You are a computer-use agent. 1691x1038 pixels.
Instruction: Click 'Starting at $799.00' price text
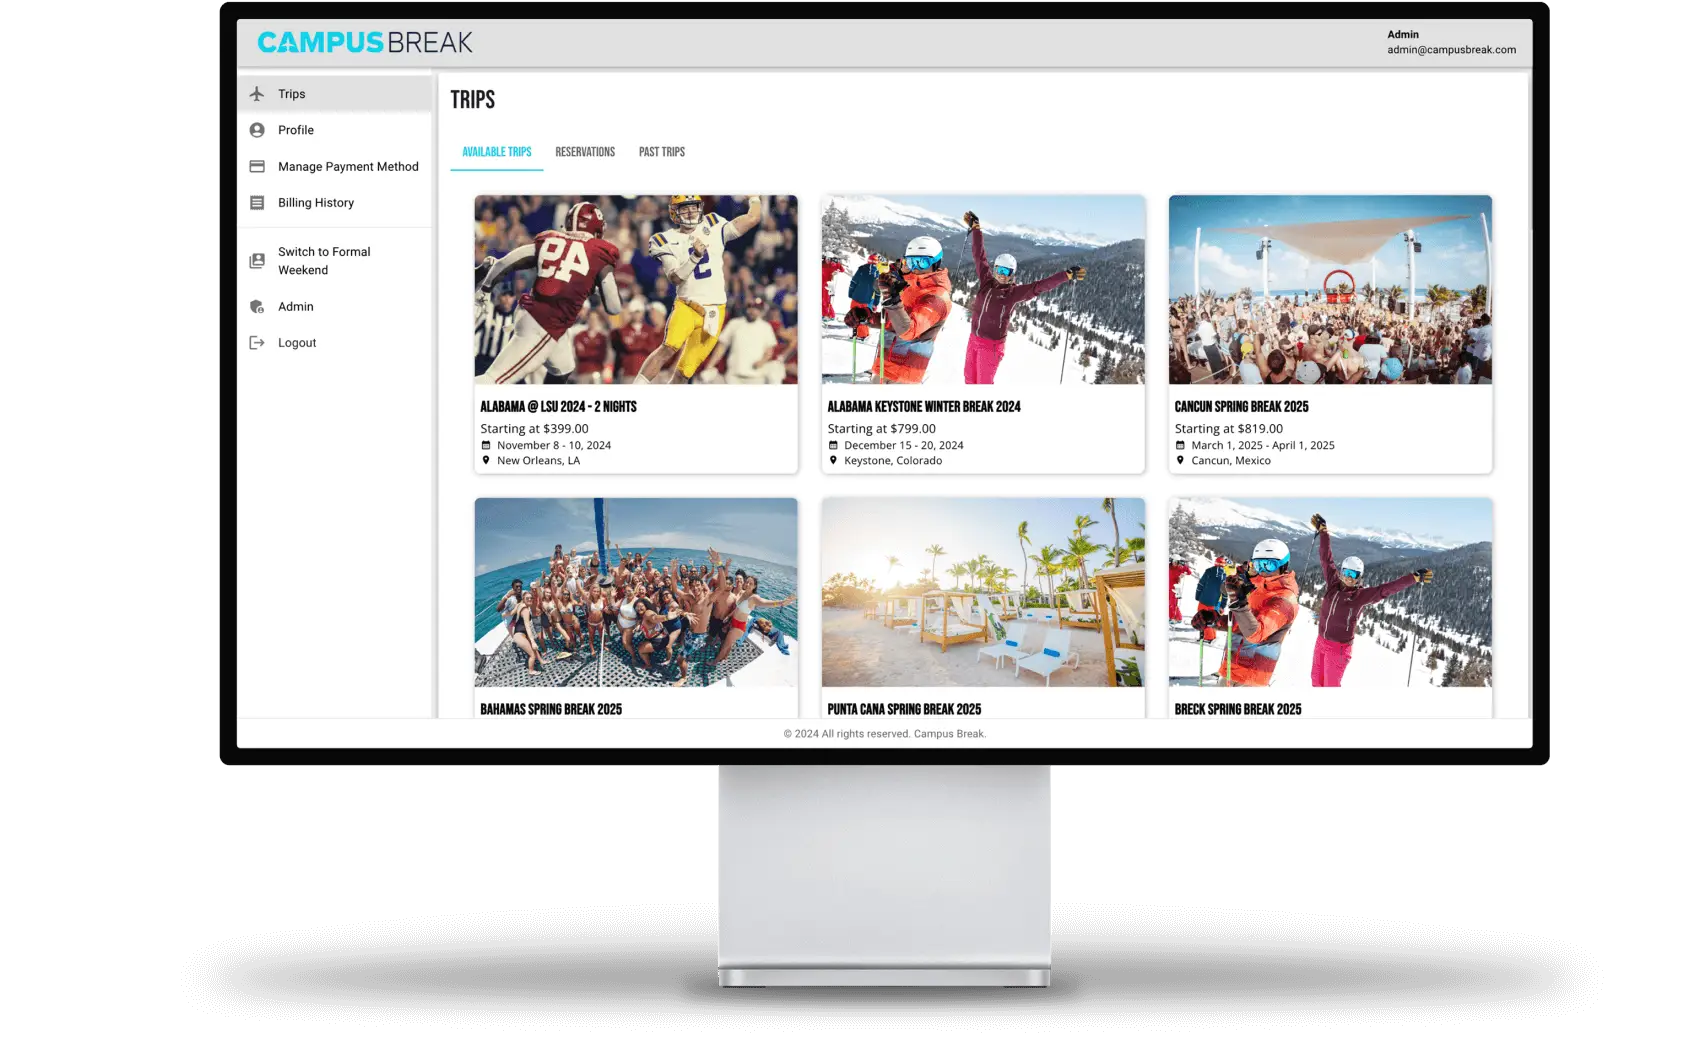[x=881, y=429]
